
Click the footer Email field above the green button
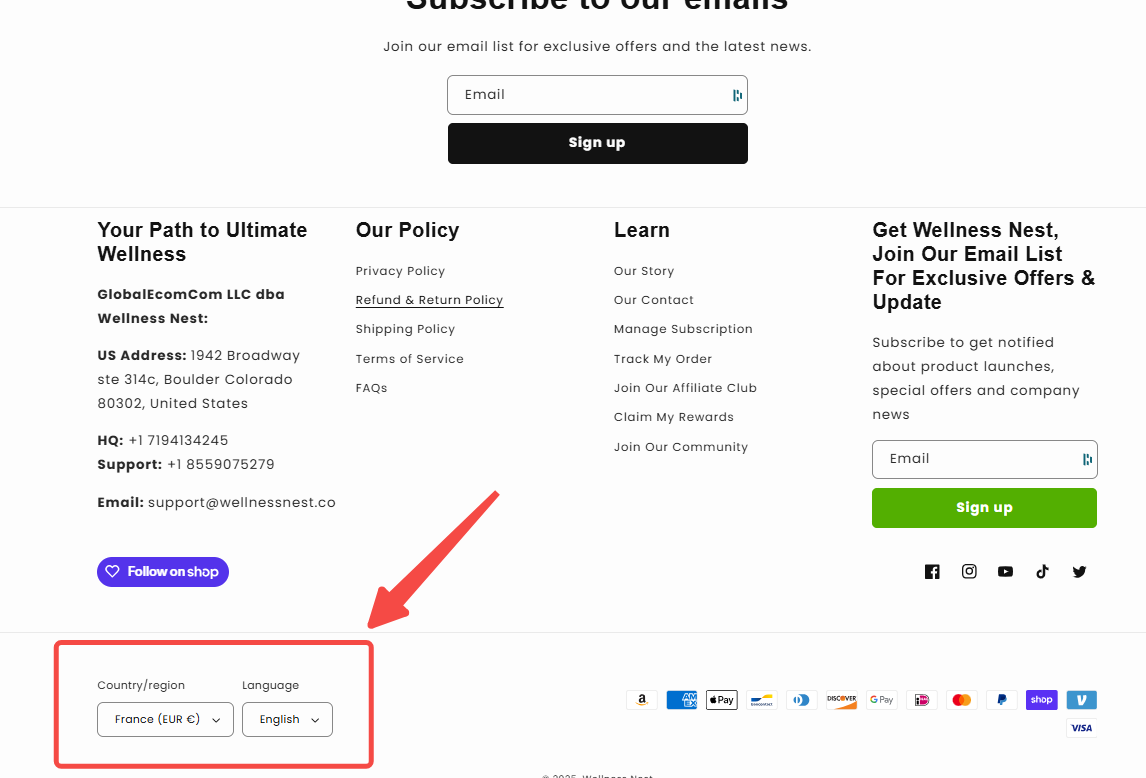(x=975, y=459)
